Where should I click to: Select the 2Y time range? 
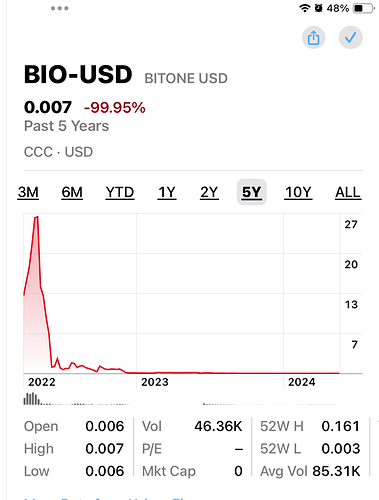pyautogui.click(x=209, y=192)
